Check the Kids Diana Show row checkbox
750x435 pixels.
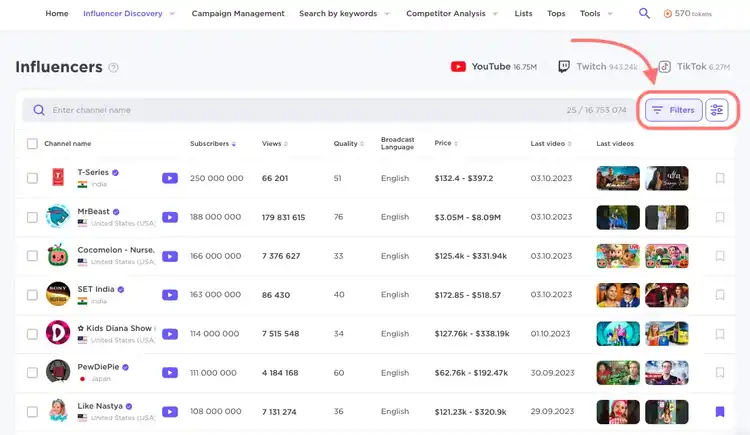pos(32,334)
